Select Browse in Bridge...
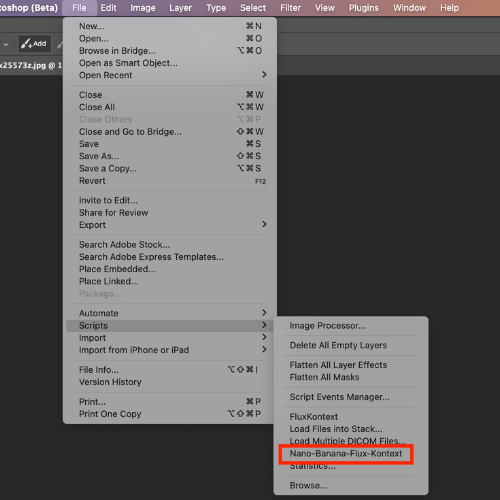The image size is (500, 500). click(x=170, y=51)
